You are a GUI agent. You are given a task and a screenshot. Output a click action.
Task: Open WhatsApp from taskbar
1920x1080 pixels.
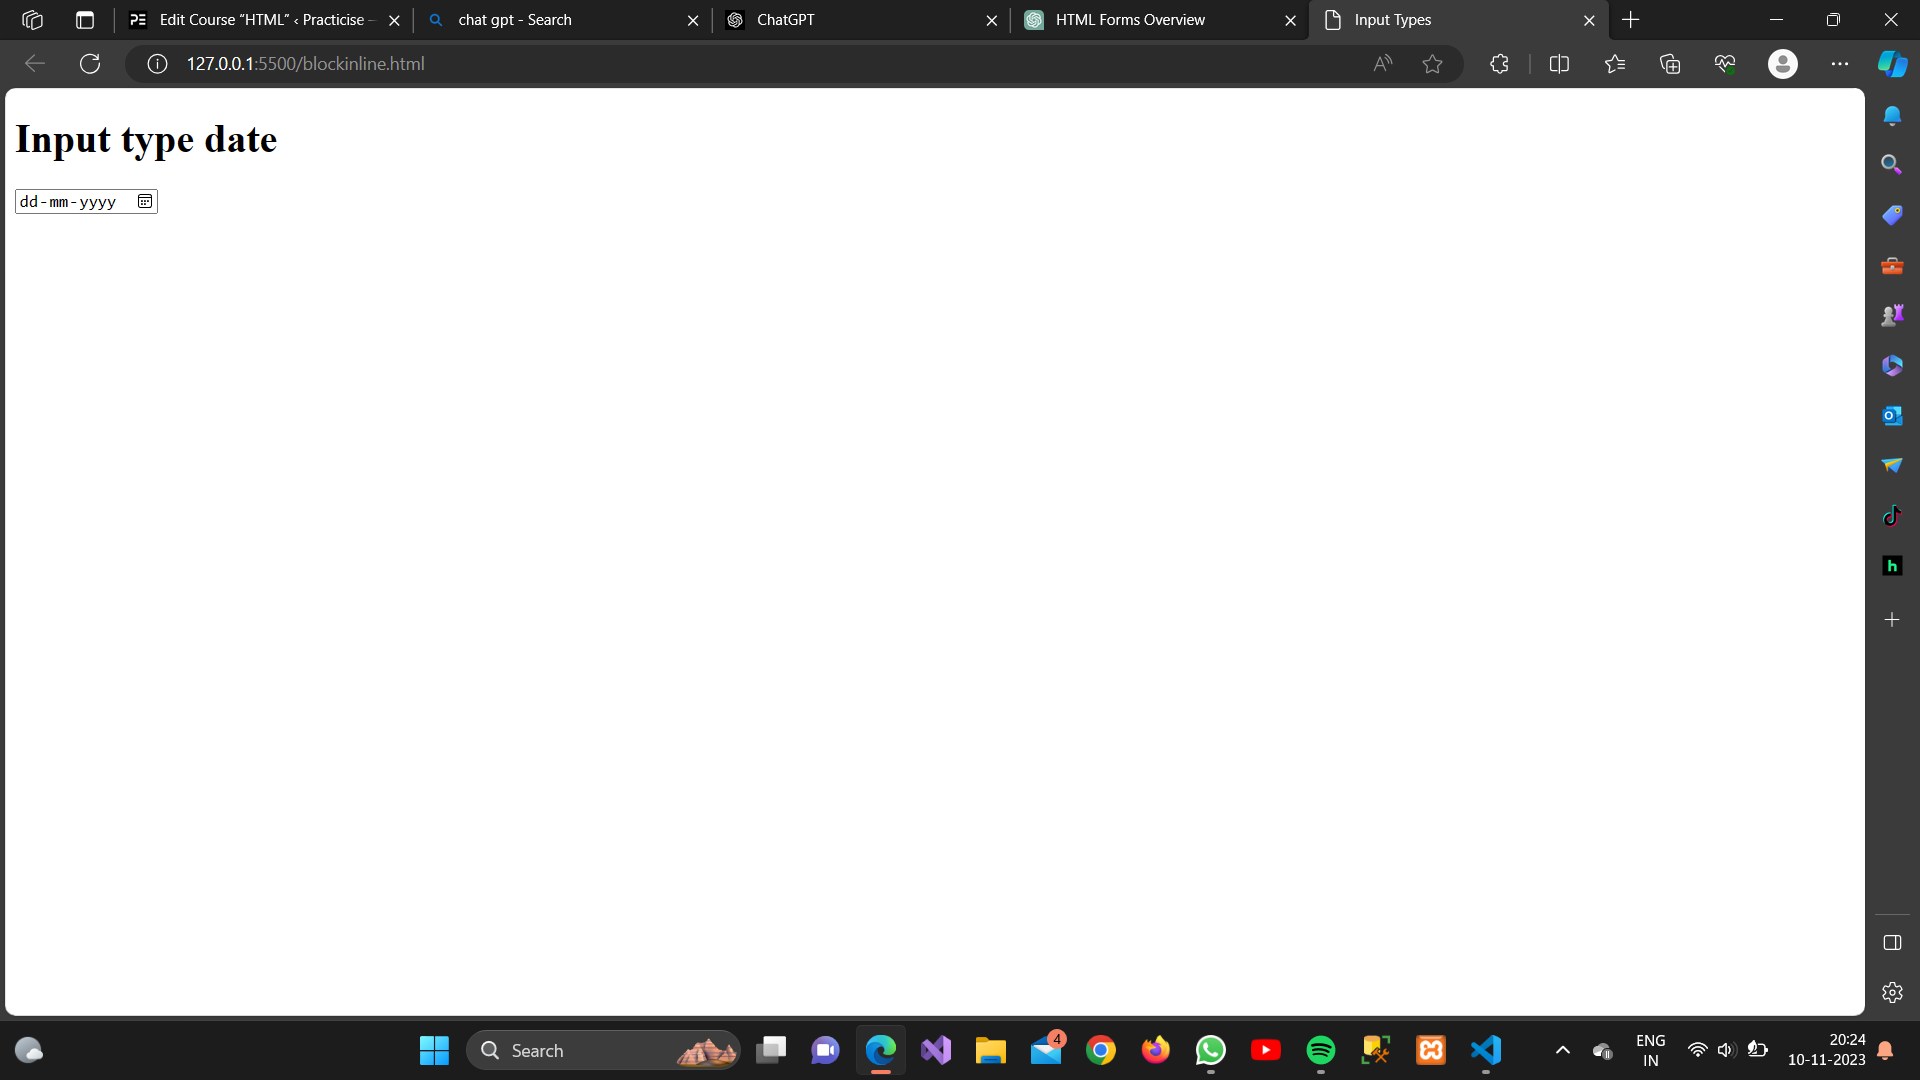1211,1051
